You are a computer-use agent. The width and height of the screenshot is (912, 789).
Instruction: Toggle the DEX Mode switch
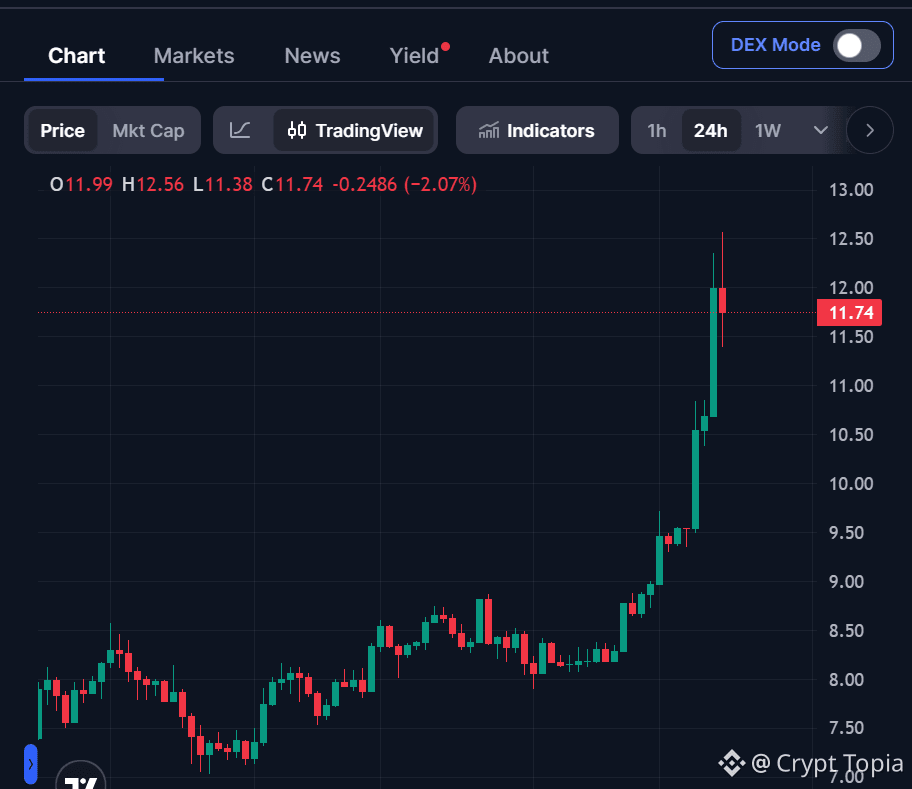[x=856, y=45]
